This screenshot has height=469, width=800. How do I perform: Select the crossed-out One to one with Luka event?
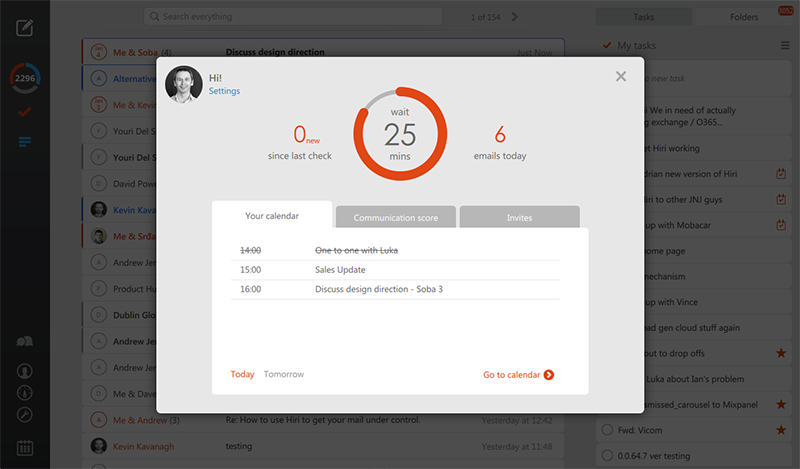click(x=395, y=251)
